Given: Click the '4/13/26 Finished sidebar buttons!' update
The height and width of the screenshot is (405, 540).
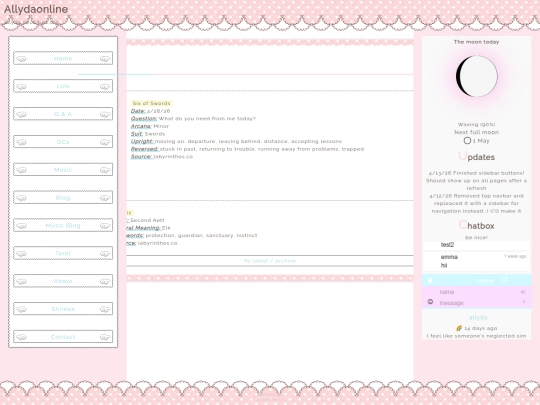Looking at the screenshot, I should point(477,173).
